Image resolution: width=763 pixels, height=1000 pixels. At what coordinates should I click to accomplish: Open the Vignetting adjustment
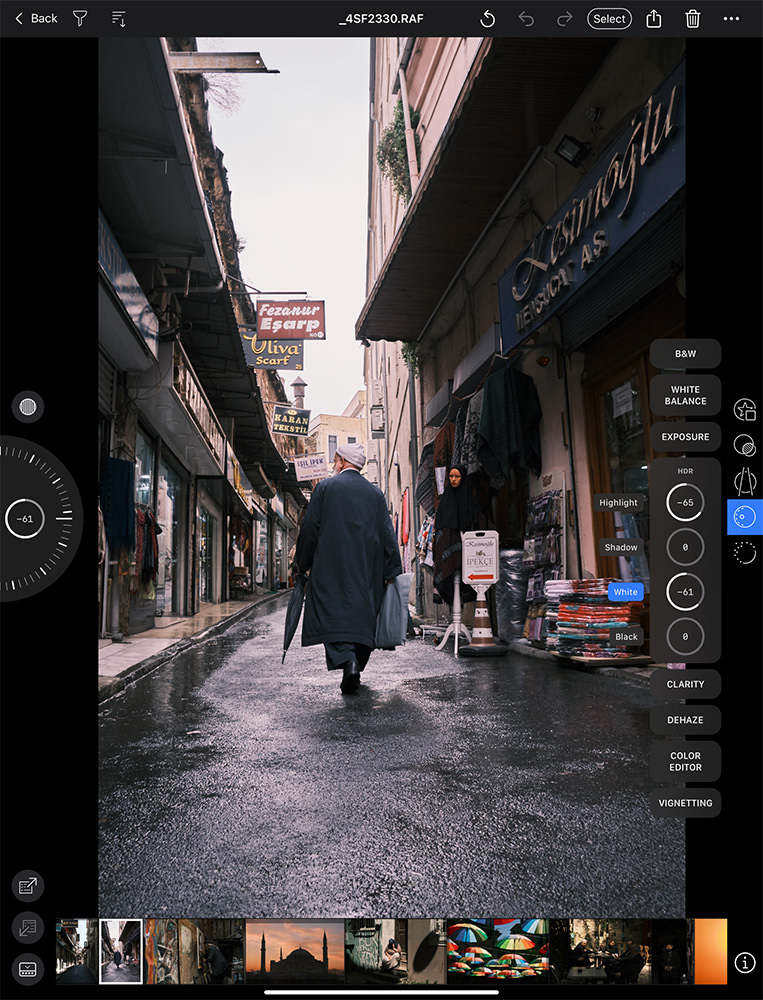tap(685, 804)
